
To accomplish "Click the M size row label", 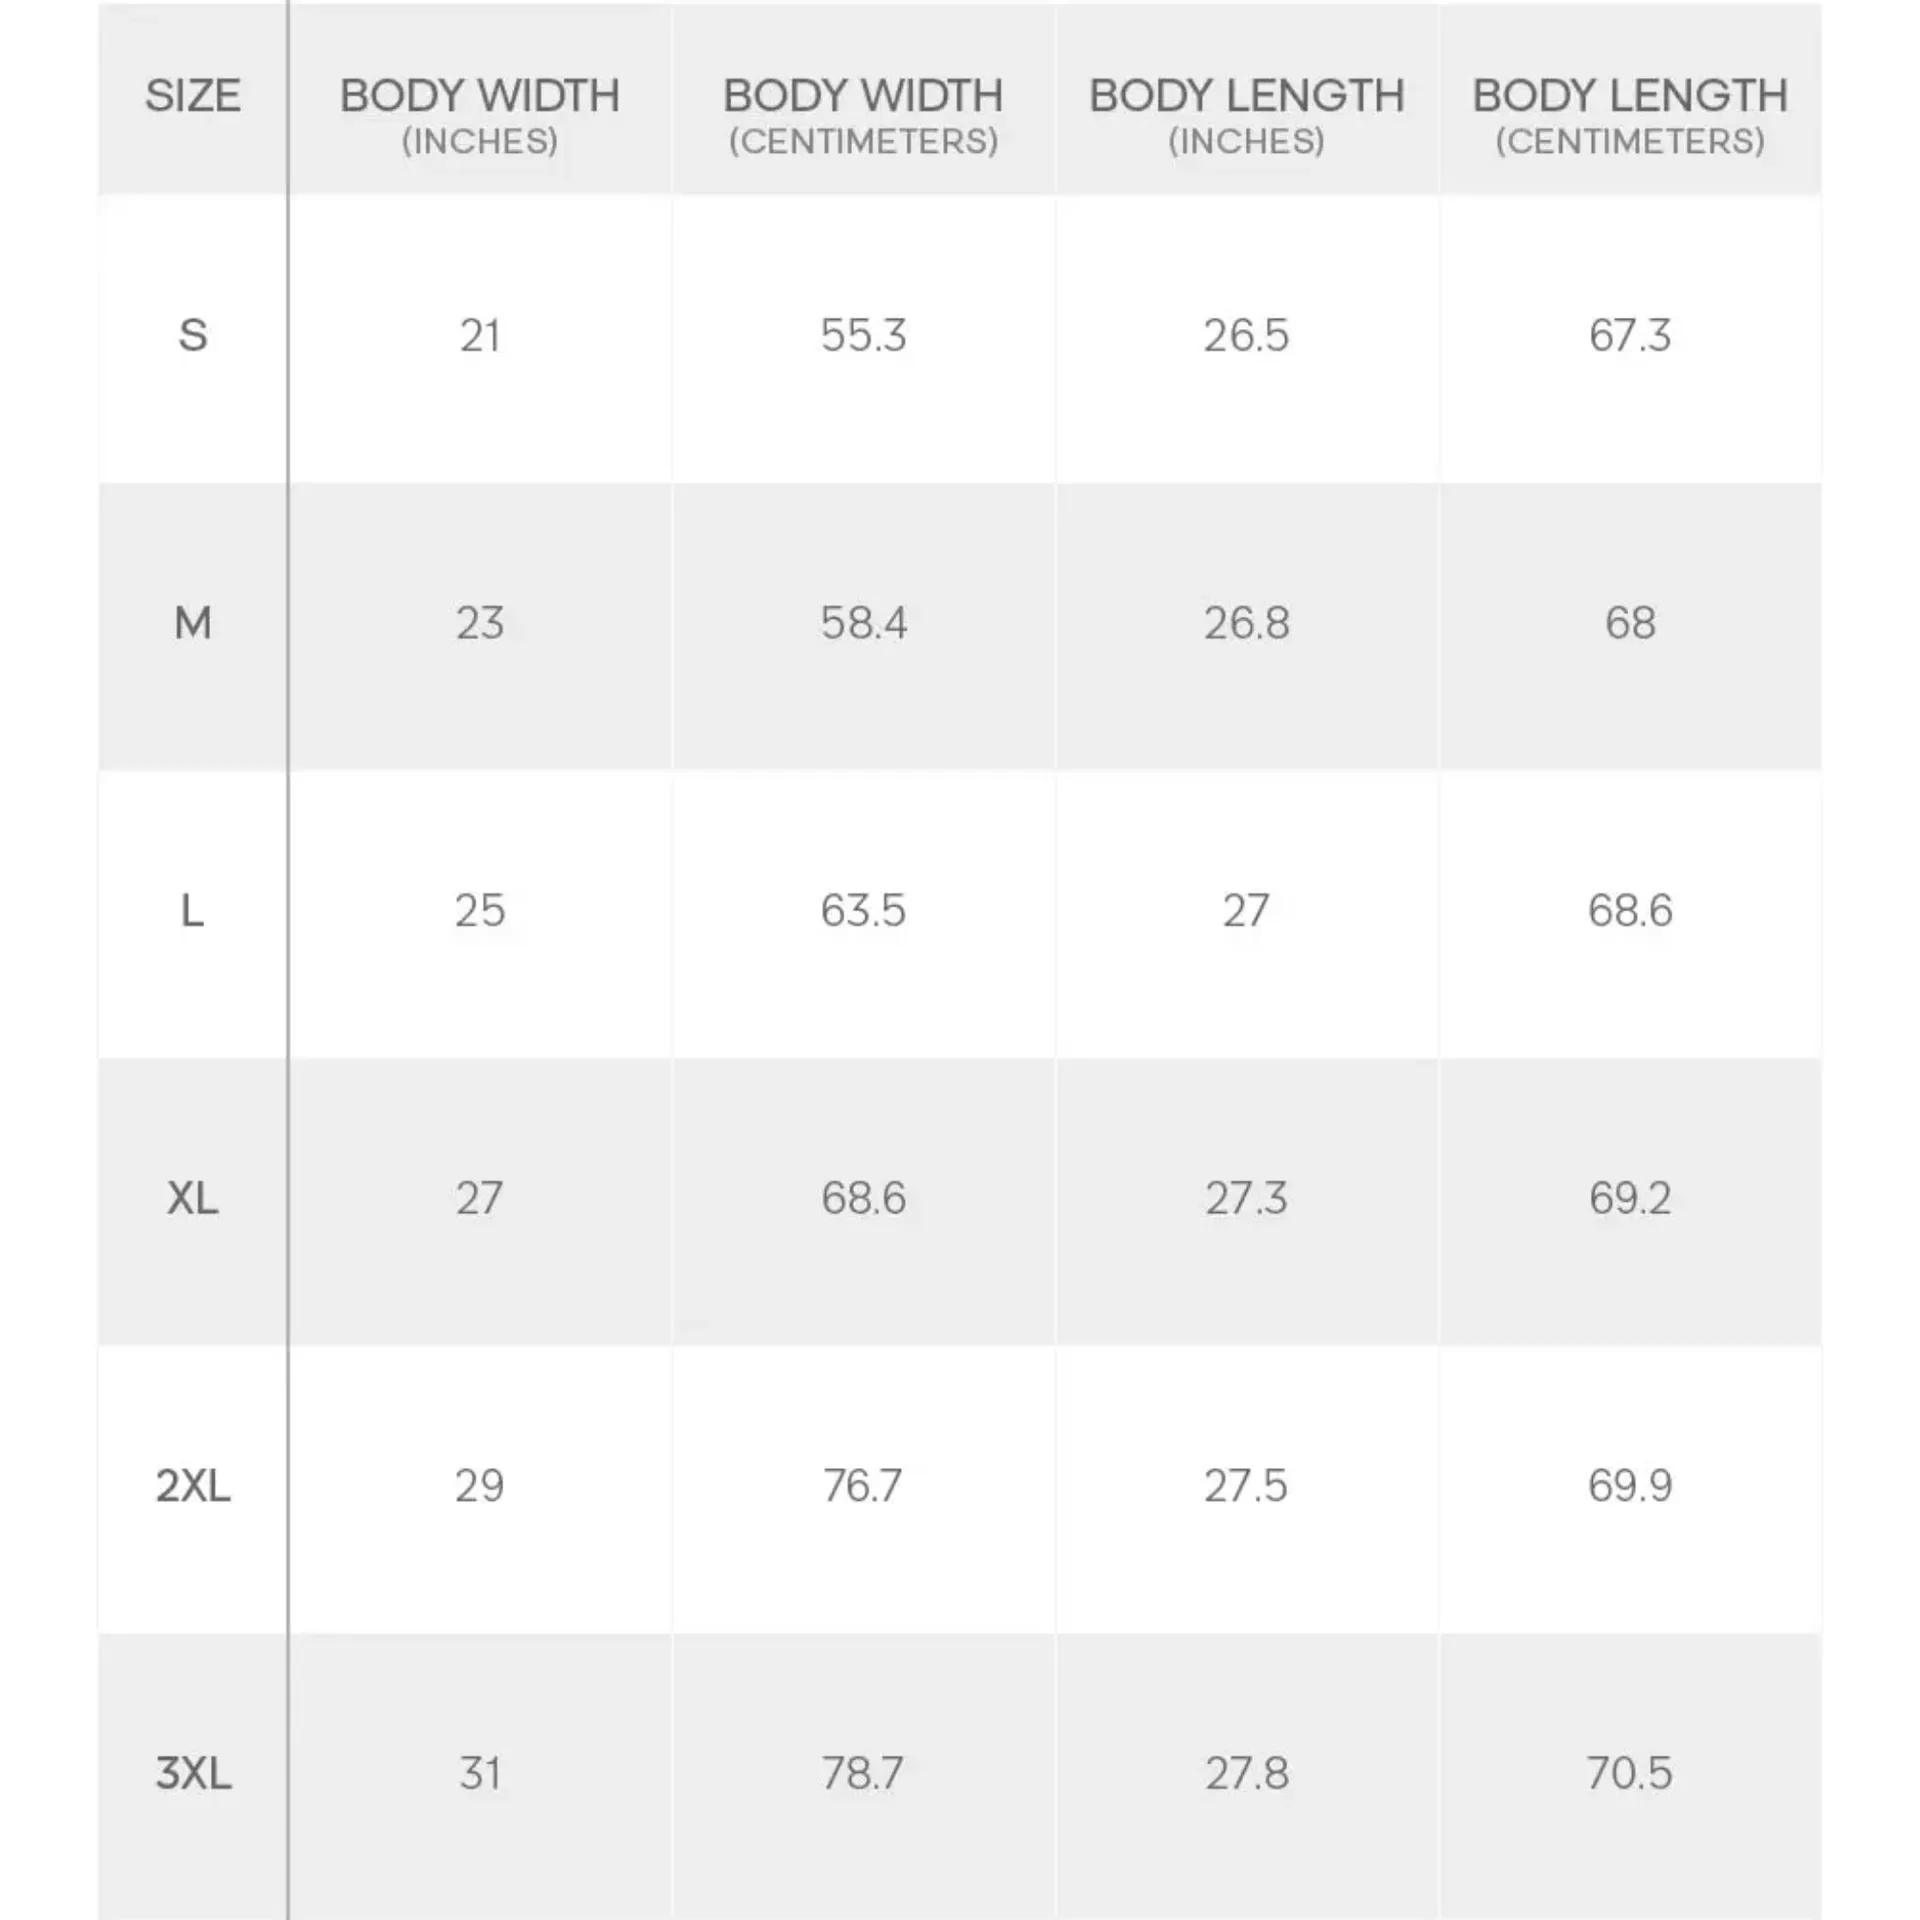I will (x=193, y=623).
